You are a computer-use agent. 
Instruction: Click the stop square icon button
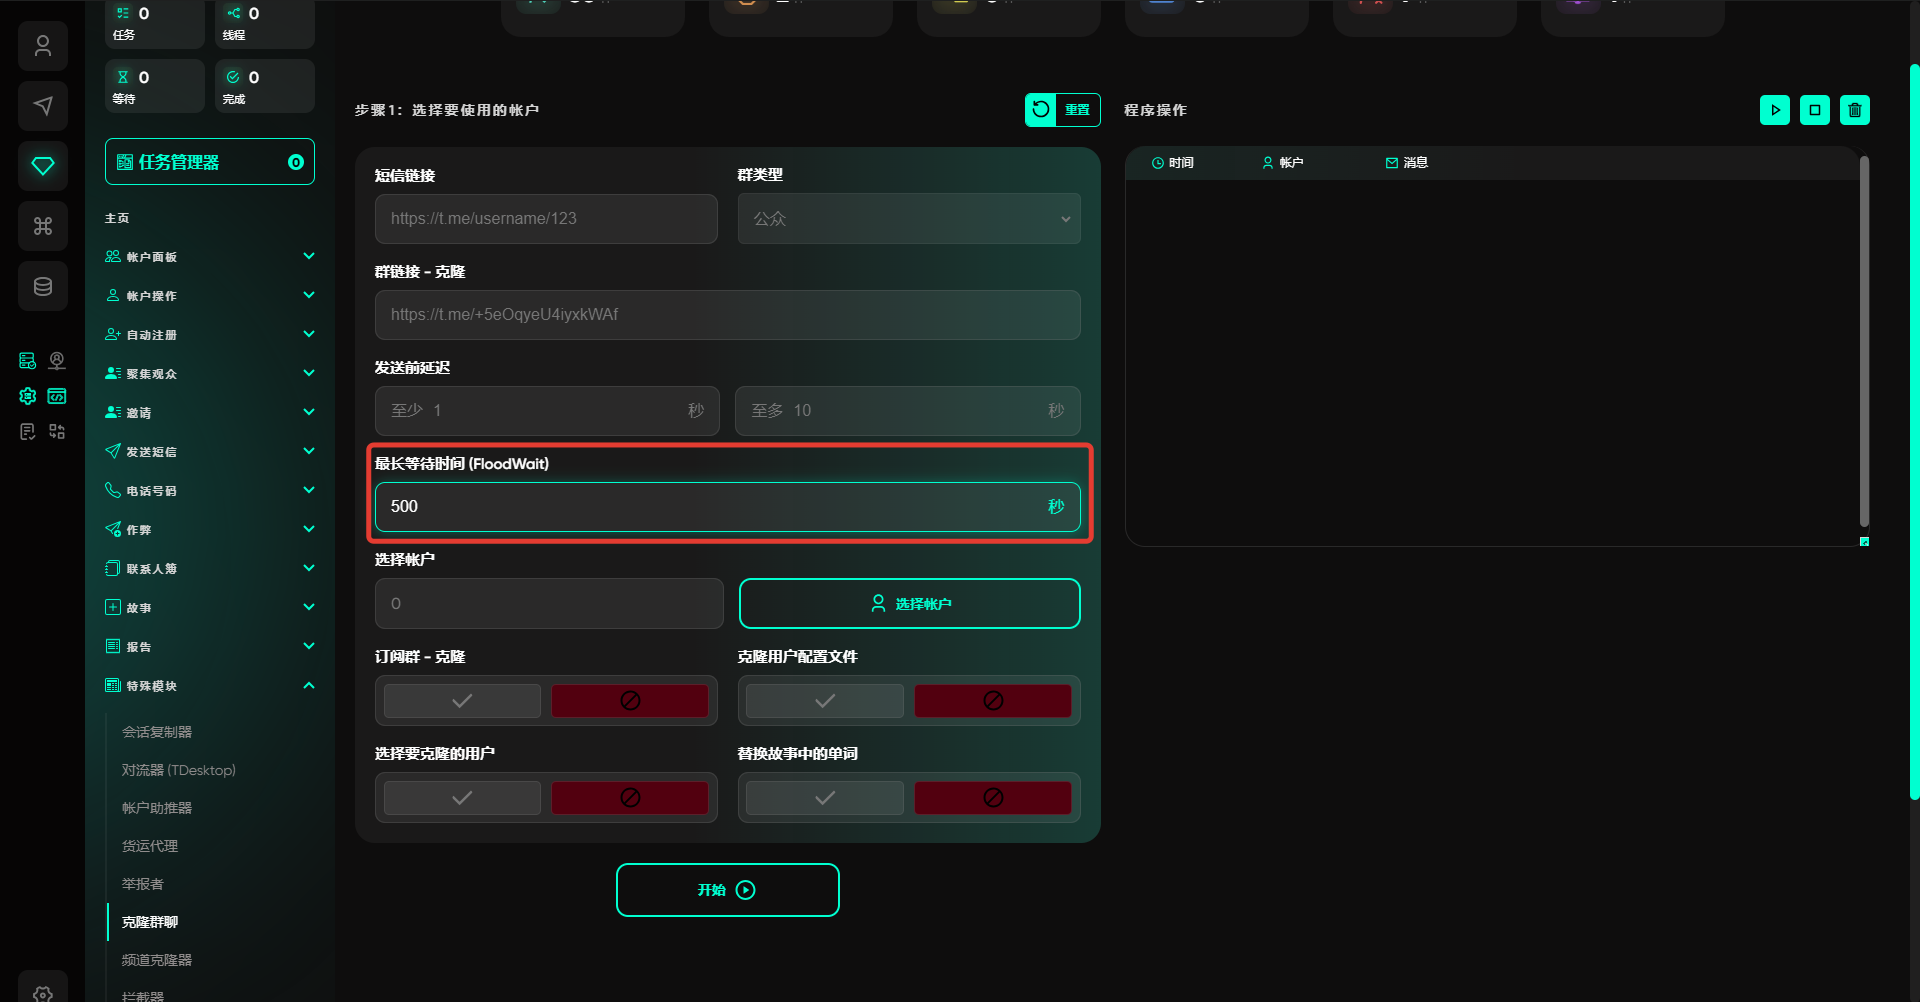tap(1814, 110)
